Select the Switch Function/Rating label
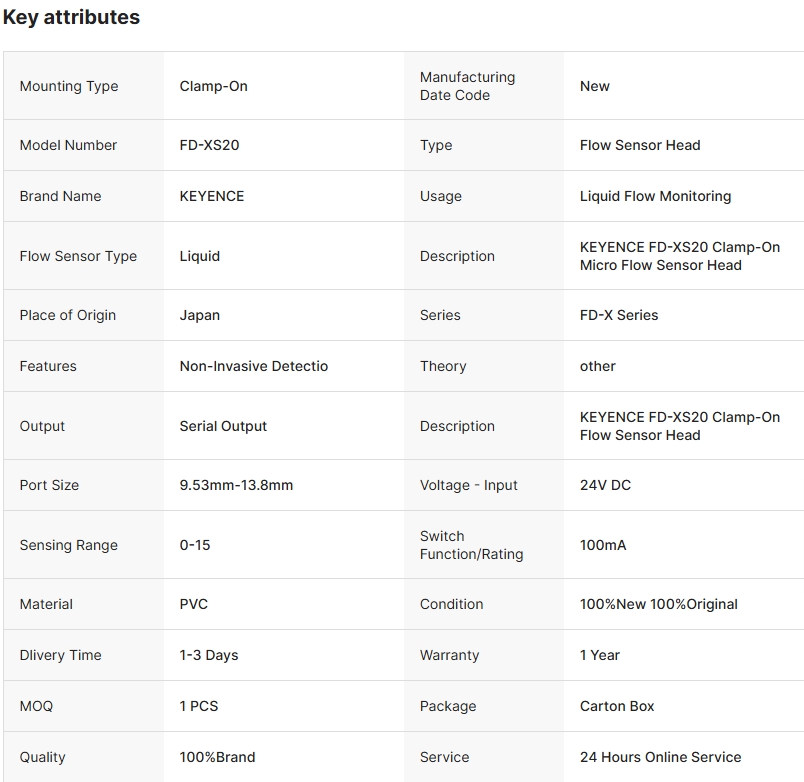The height and width of the screenshot is (782, 804). (471, 545)
